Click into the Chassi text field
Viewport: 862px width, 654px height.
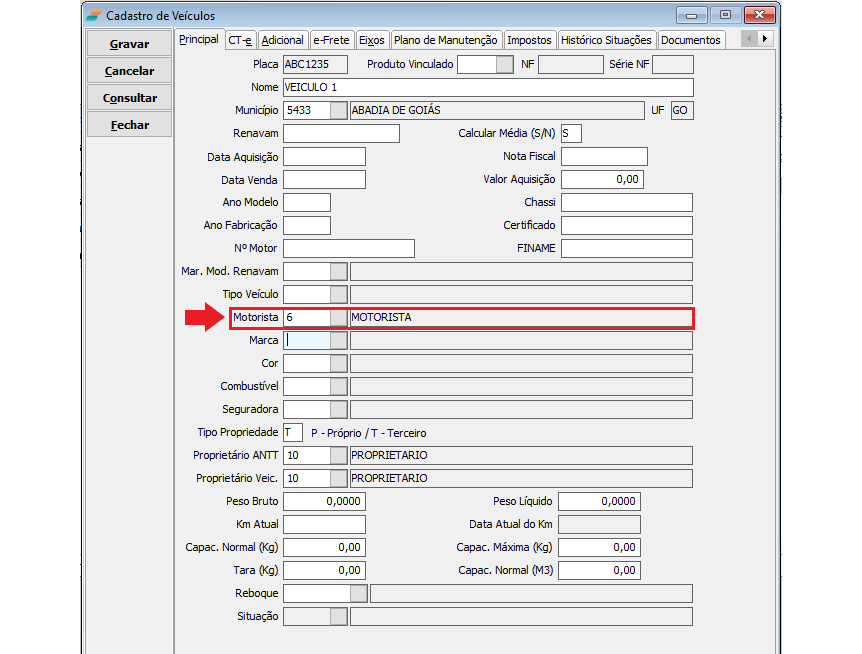tap(626, 203)
